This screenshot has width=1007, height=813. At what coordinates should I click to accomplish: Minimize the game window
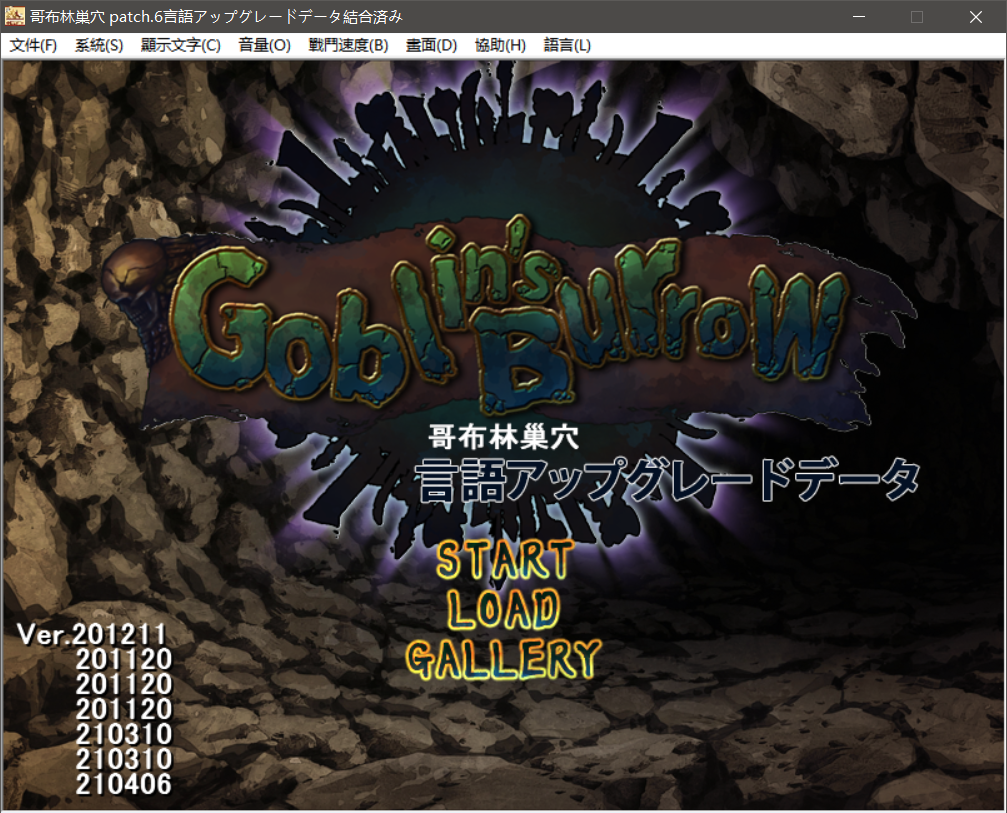(x=859, y=17)
